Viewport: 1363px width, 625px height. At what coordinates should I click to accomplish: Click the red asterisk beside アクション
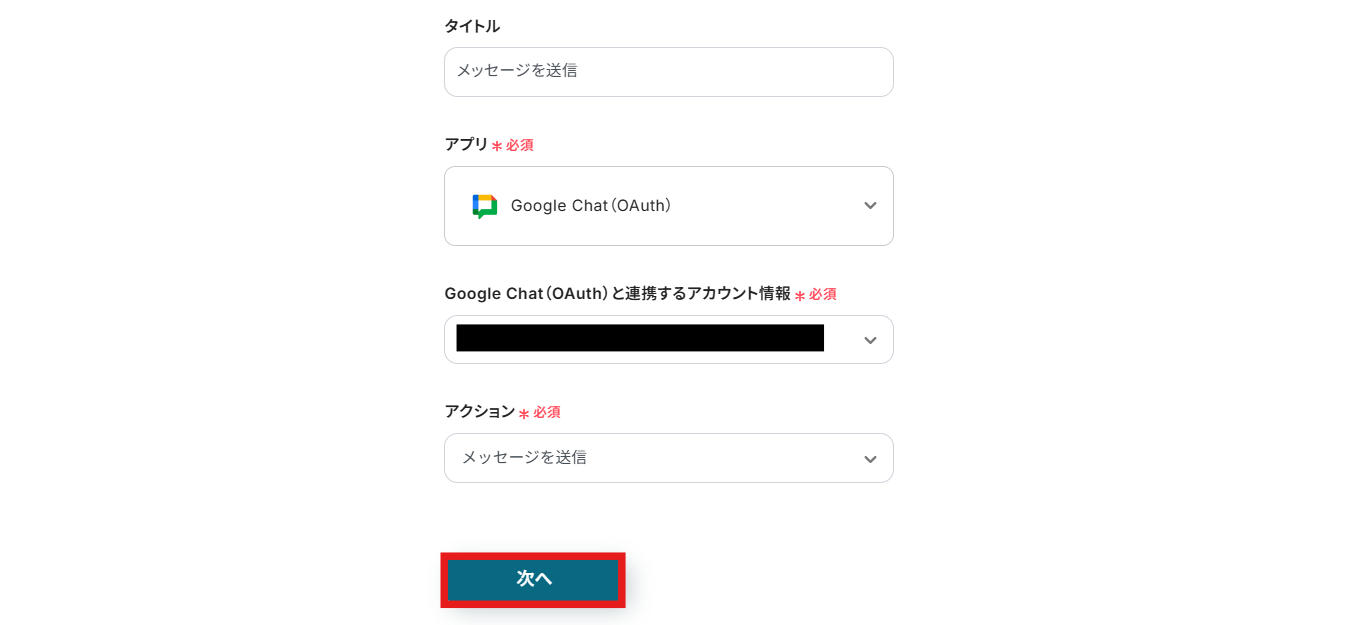[524, 413]
